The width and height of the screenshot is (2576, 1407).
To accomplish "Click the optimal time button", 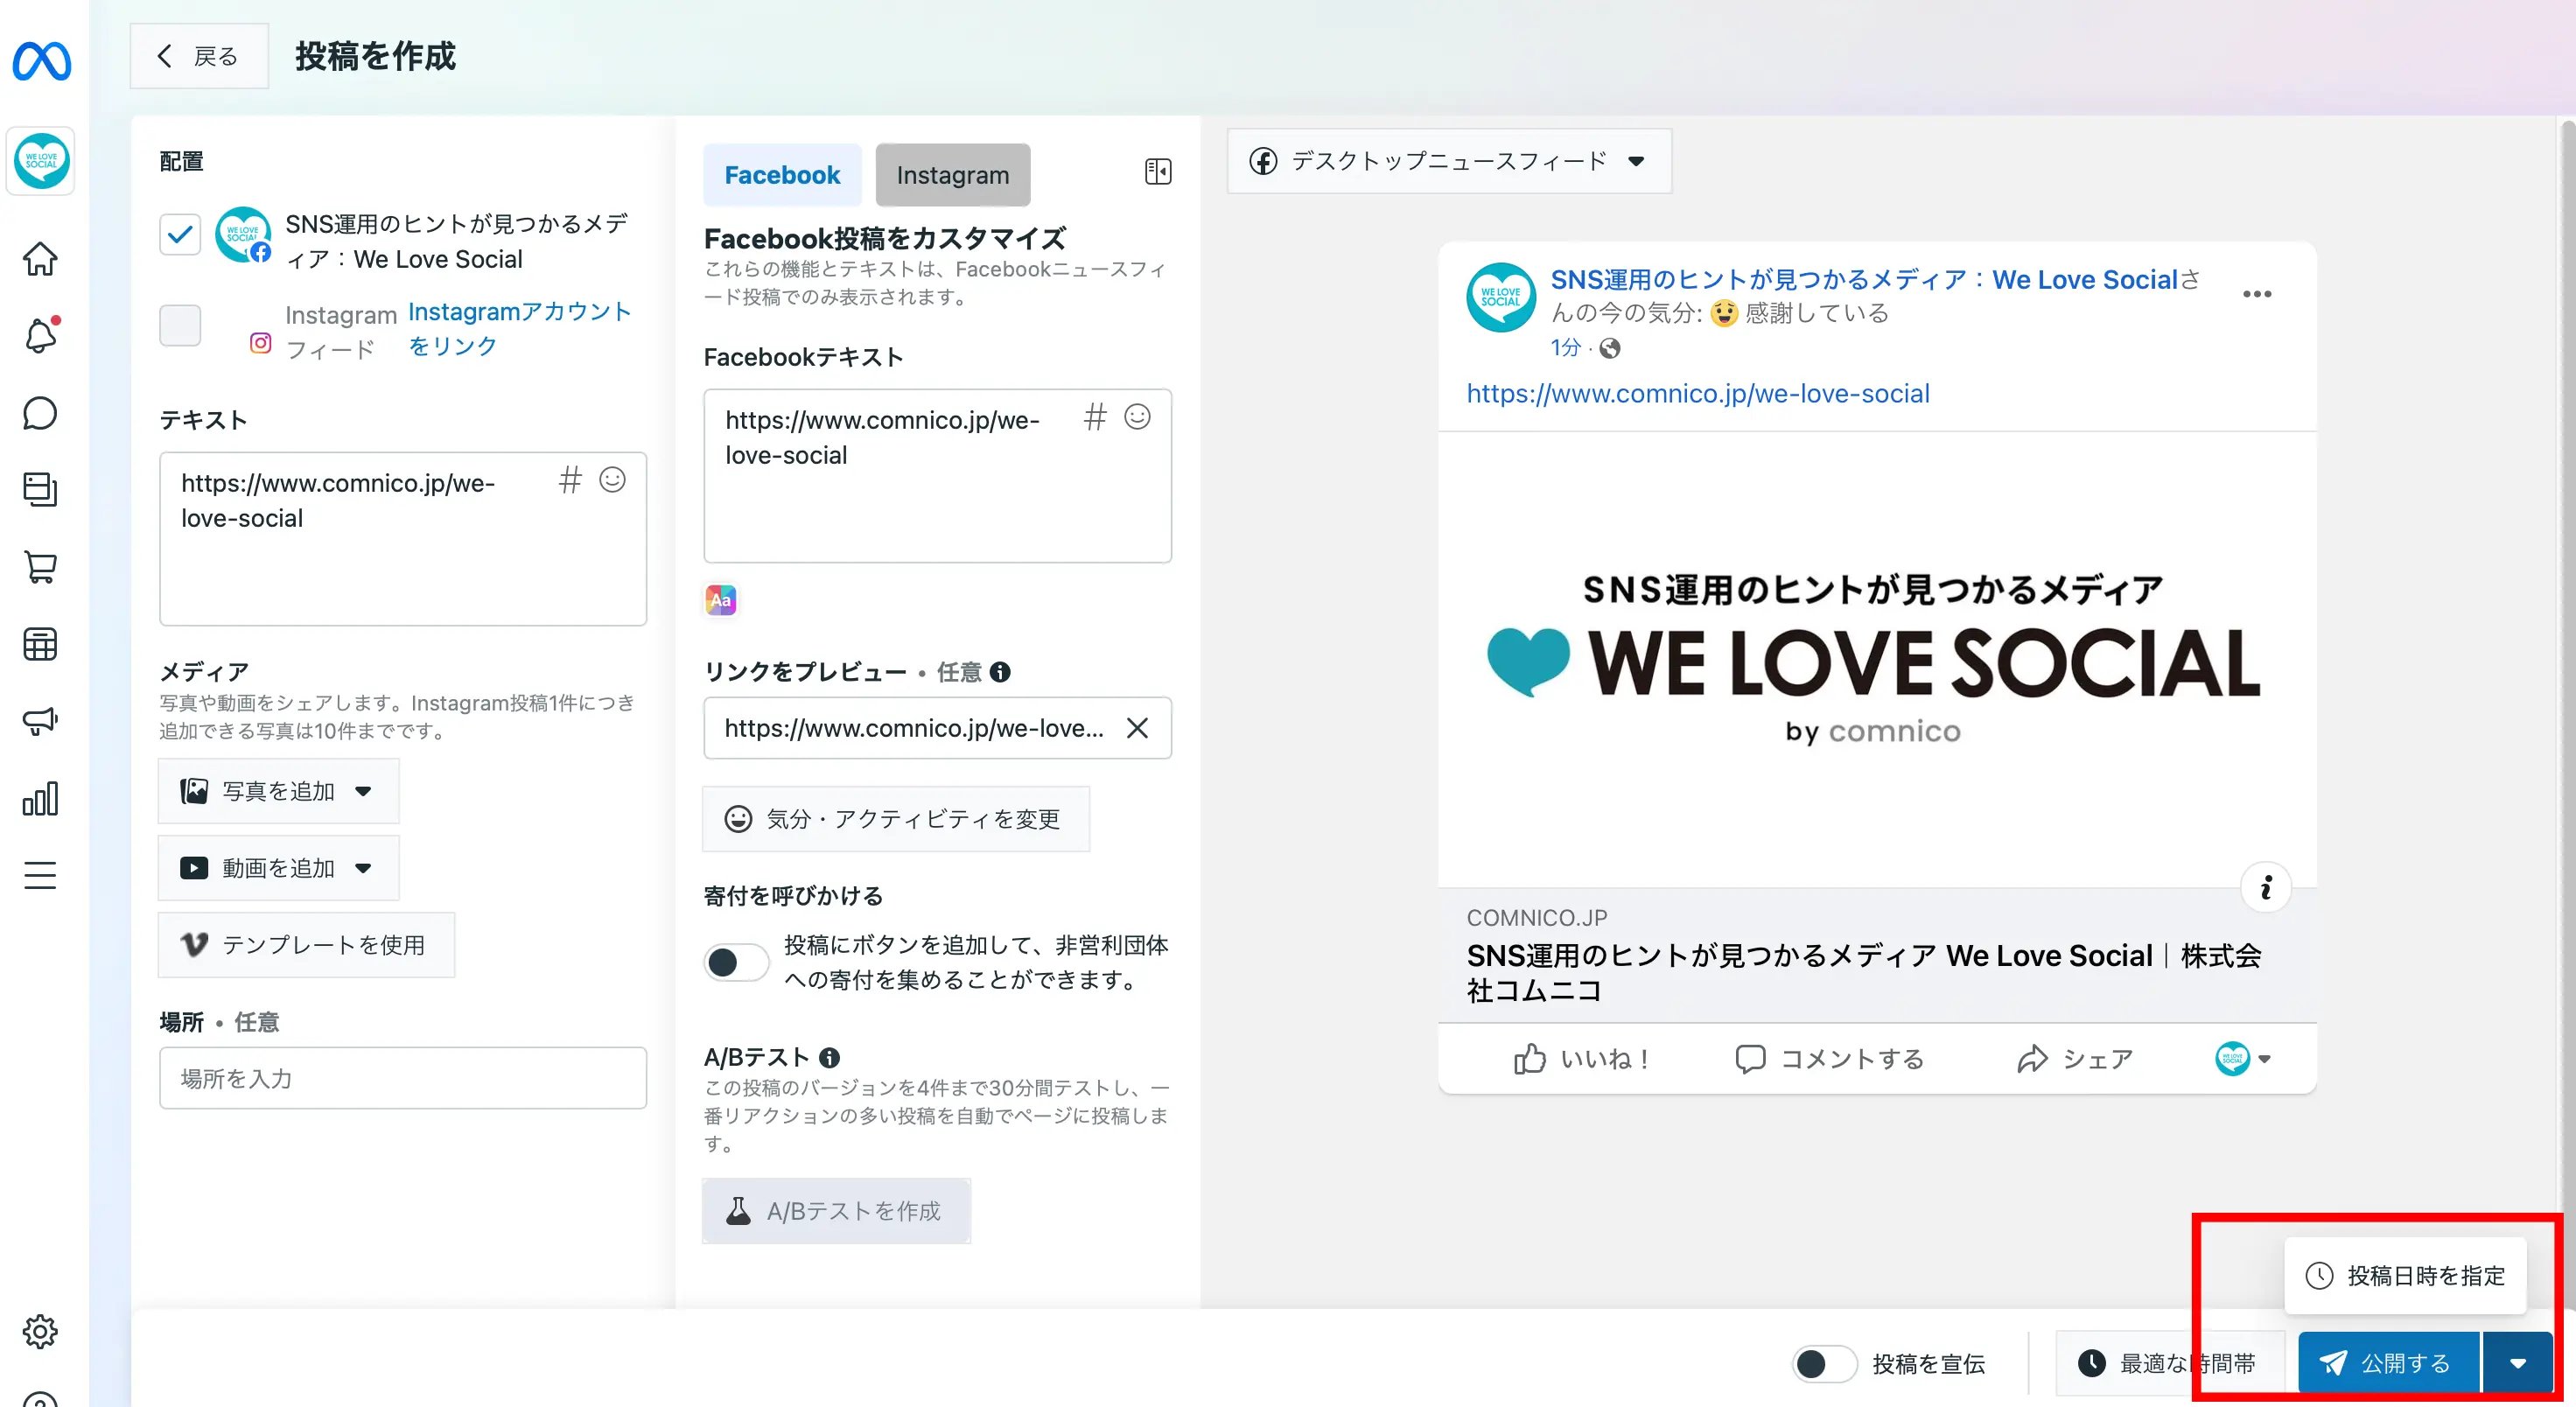I will click(2170, 1363).
